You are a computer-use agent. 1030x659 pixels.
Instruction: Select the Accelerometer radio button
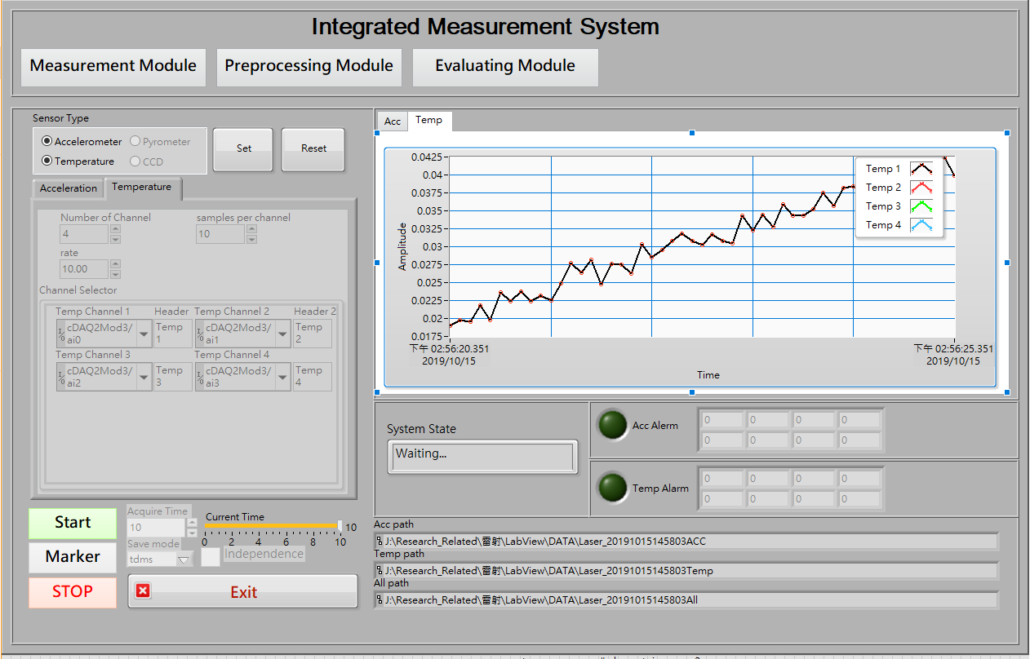47,142
